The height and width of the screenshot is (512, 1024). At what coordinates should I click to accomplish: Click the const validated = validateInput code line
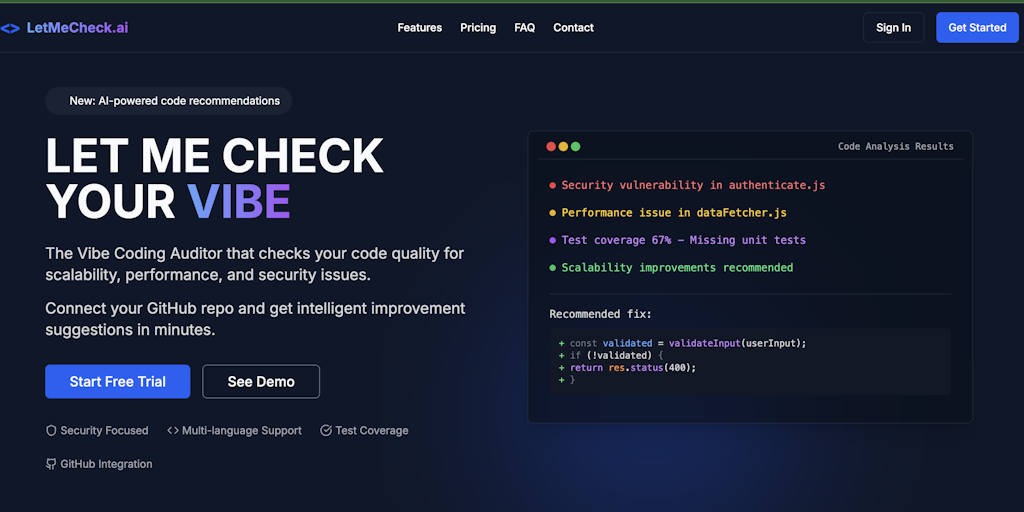tap(682, 344)
